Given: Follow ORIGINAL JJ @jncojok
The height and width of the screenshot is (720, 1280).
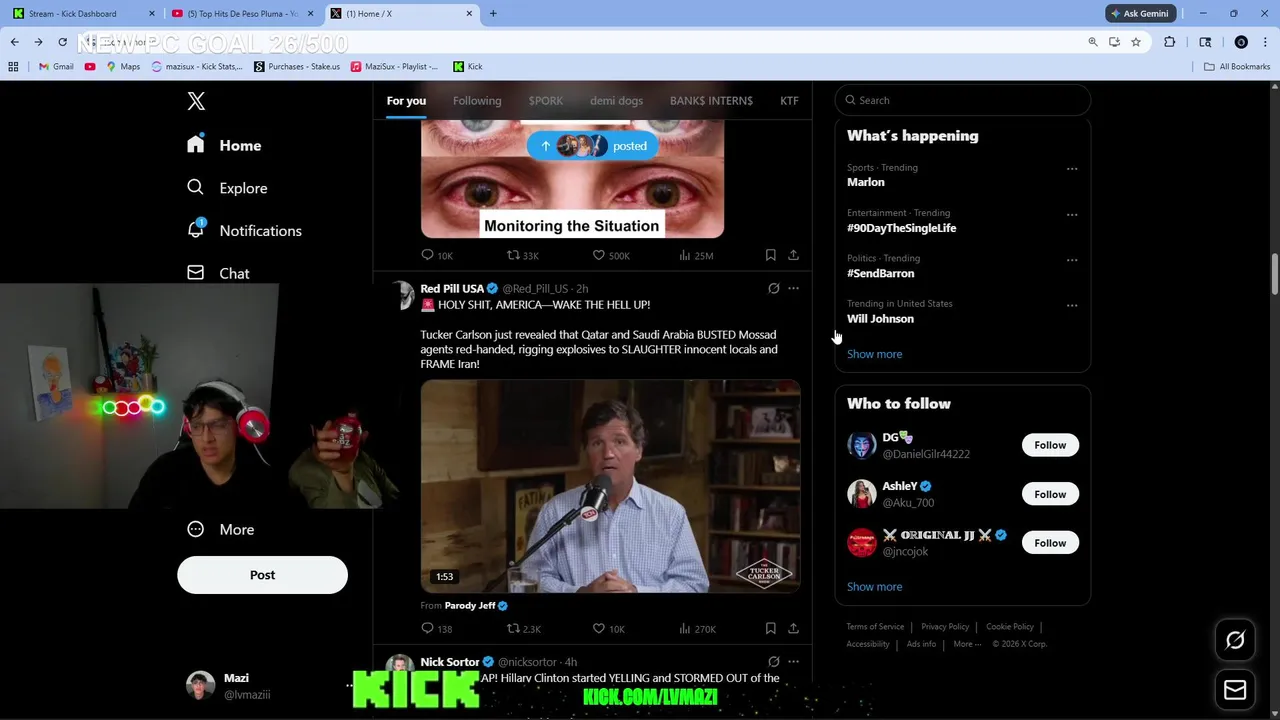Looking at the screenshot, I should (x=1050, y=543).
